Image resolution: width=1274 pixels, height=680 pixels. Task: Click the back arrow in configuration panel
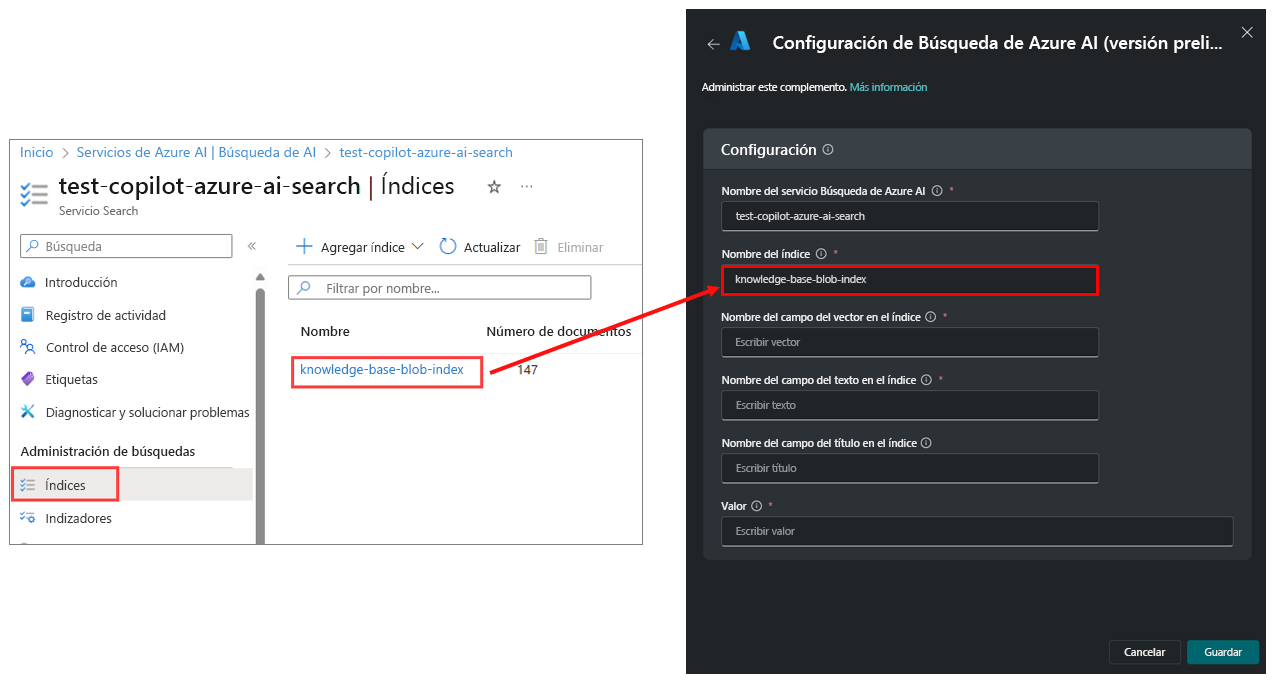pos(713,44)
